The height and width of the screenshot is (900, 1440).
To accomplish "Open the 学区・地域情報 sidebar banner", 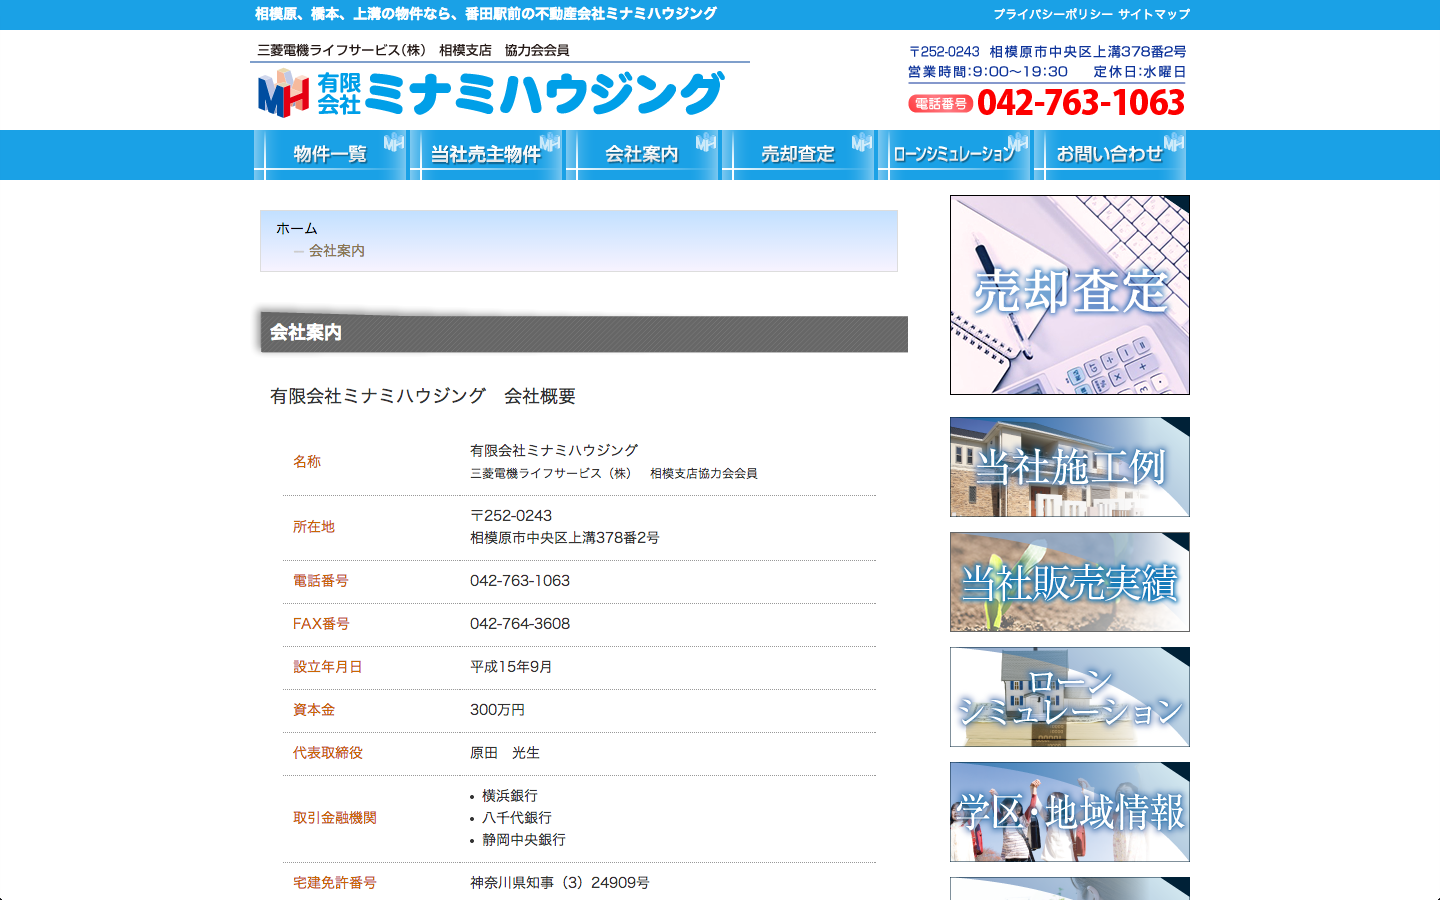I will point(1070,812).
